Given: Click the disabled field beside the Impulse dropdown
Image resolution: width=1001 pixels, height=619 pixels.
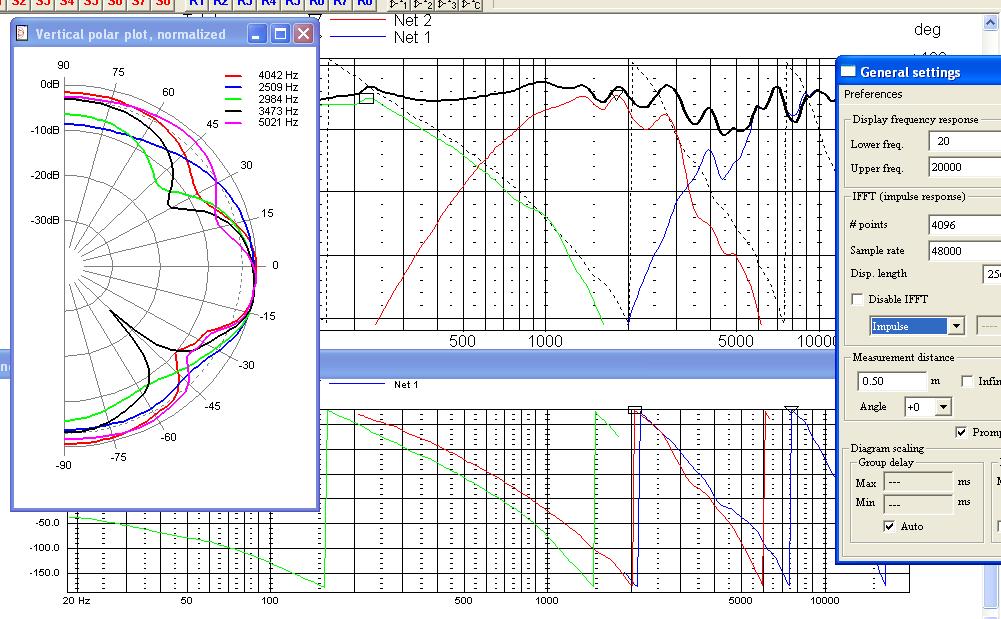Looking at the screenshot, I should pyautogui.click(x=989, y=326).
